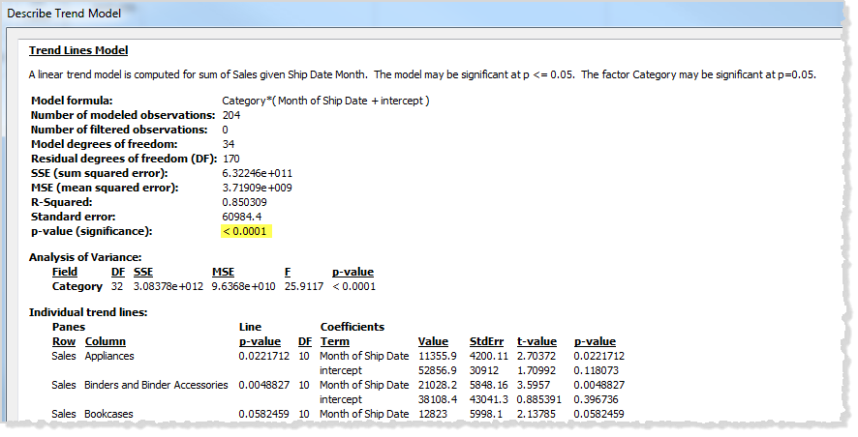Screen dimensions: 858x437
Task: Click the Standard error value 60984.4
Action: pos(242,217)
